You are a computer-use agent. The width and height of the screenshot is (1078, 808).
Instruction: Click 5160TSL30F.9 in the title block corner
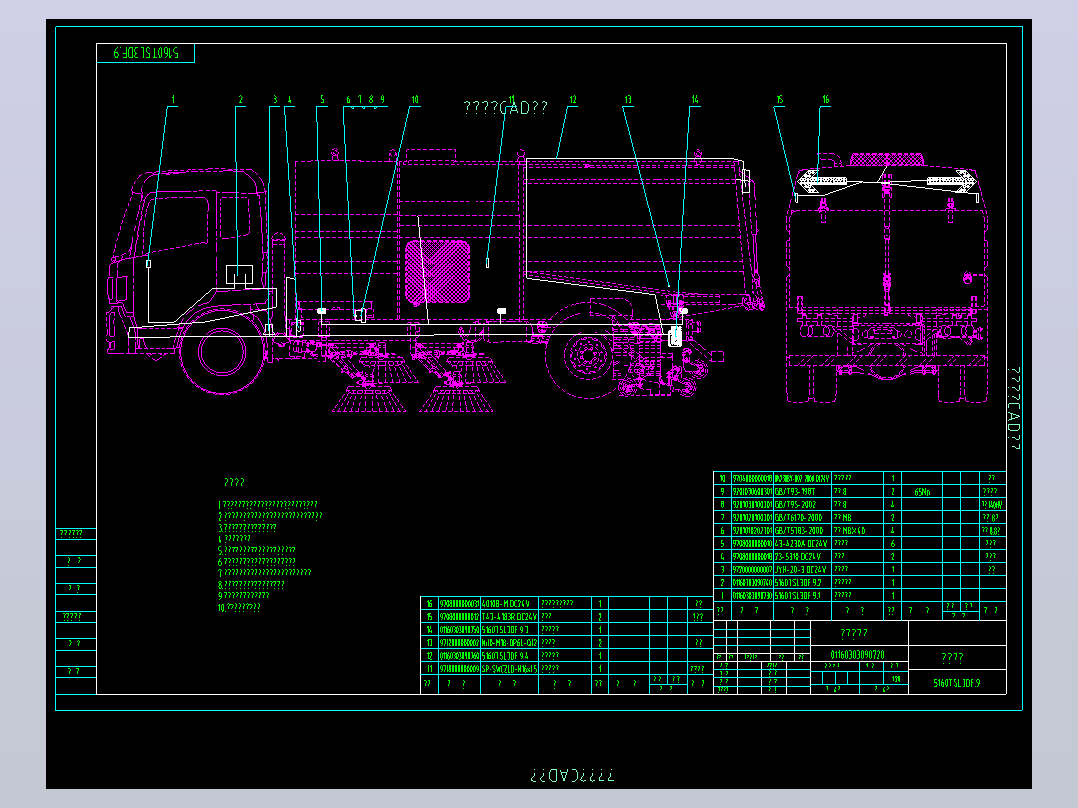click(957, 683)
